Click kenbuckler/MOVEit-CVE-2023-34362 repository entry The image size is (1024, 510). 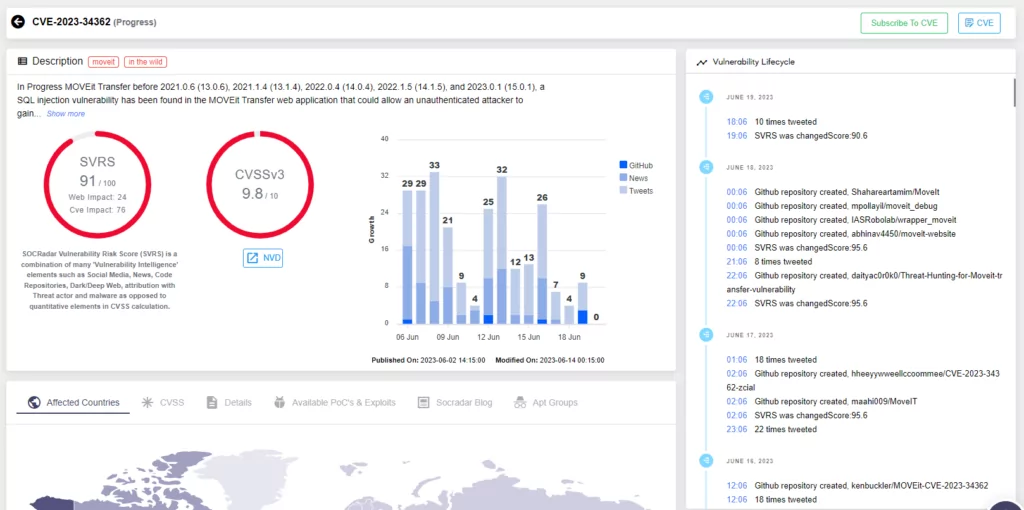click(x=871, y=486)
